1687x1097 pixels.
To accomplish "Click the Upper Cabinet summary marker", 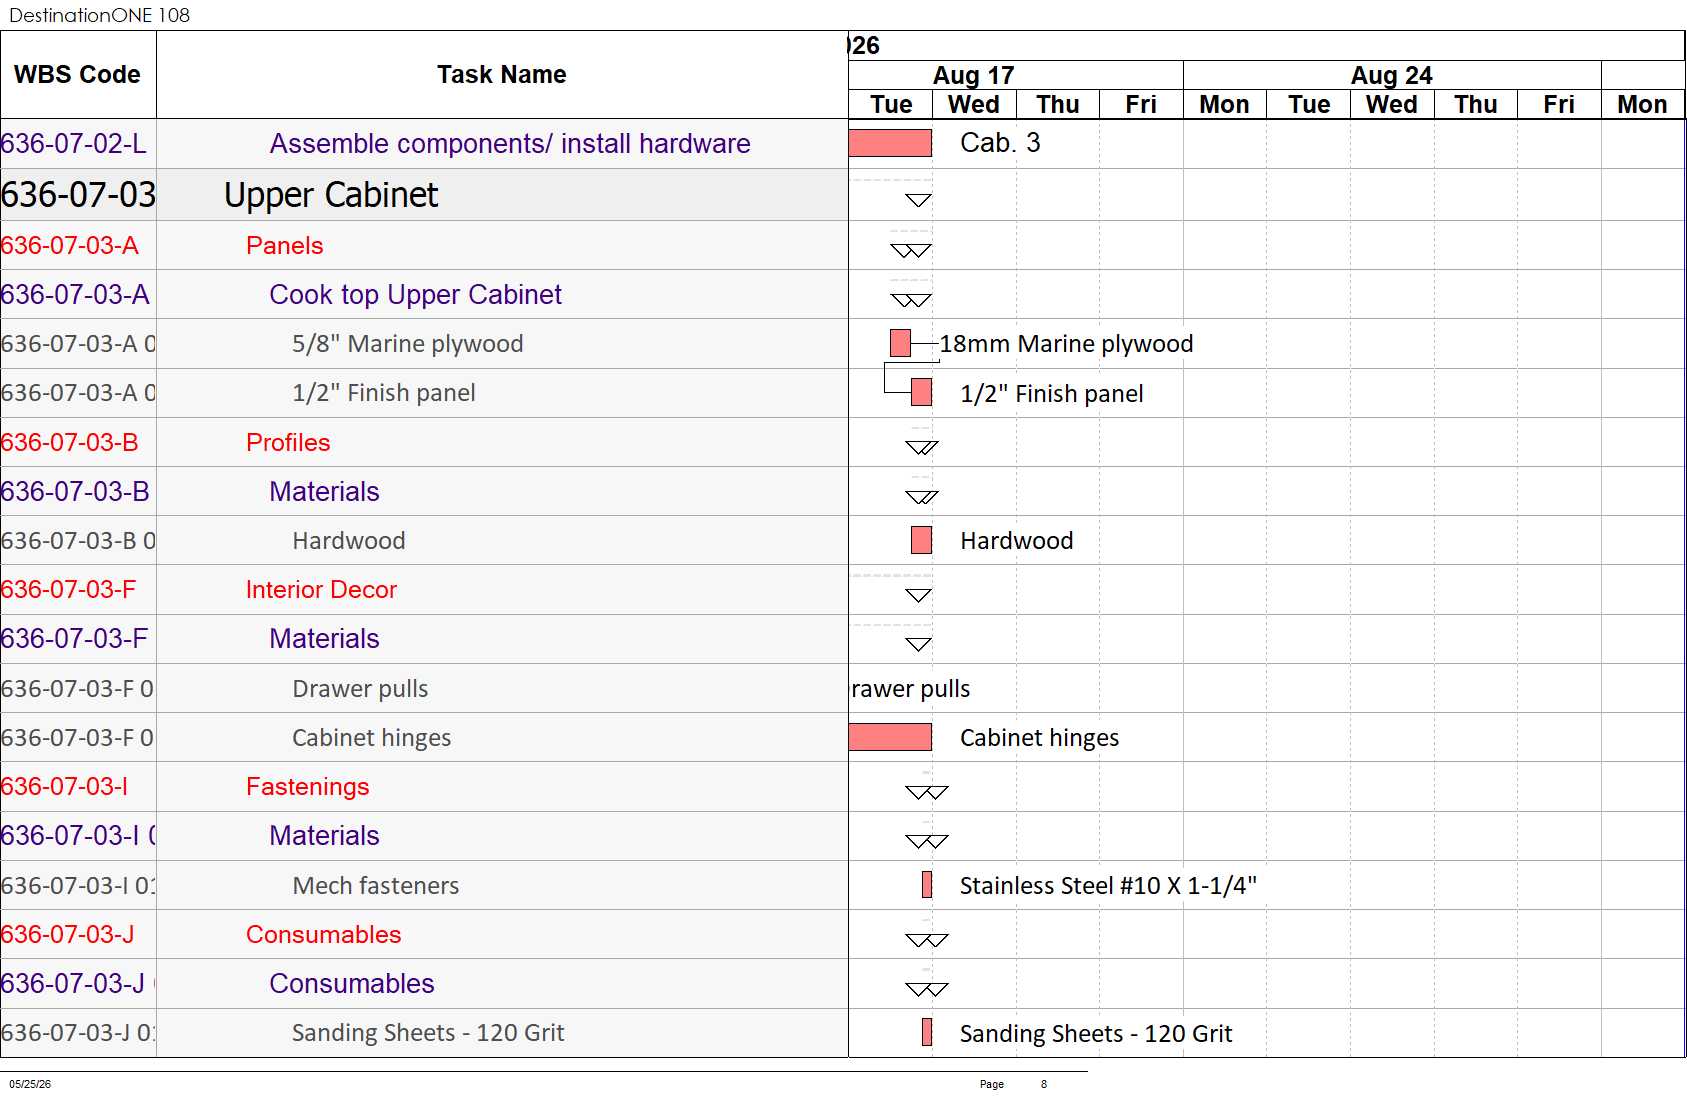I will coord(918,200).
